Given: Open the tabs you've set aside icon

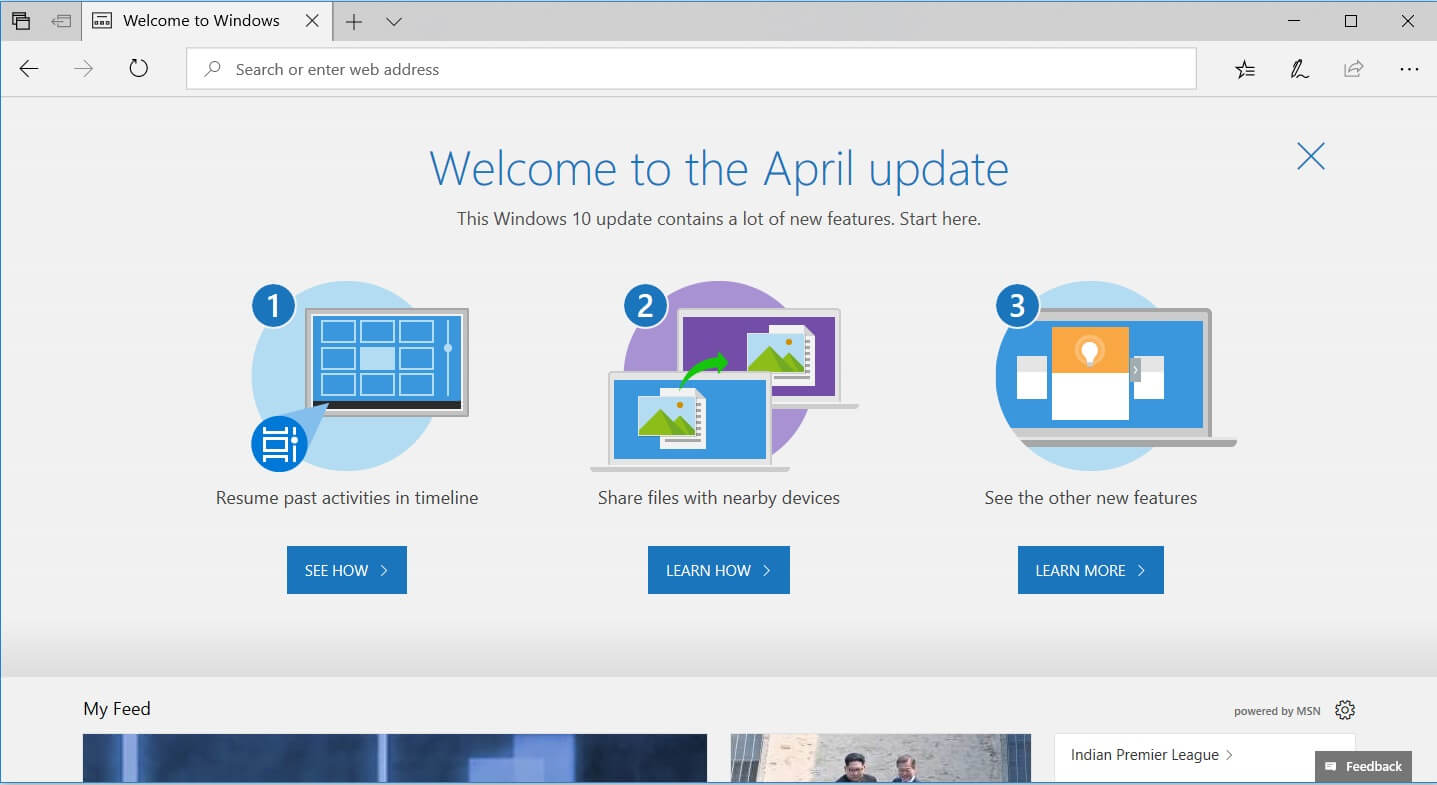Looking at the screenshot, I should [x=21, y=21].
